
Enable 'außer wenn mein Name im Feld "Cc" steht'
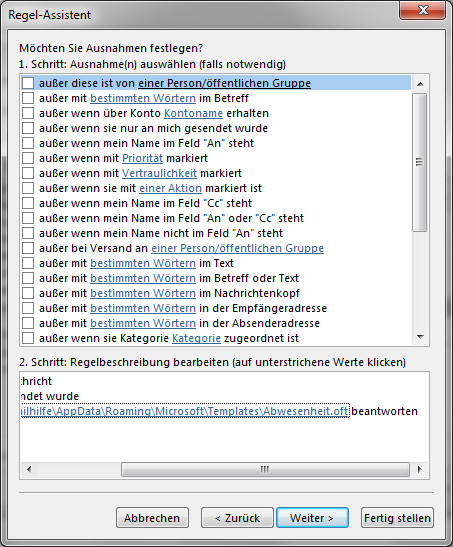coord(28,203)
